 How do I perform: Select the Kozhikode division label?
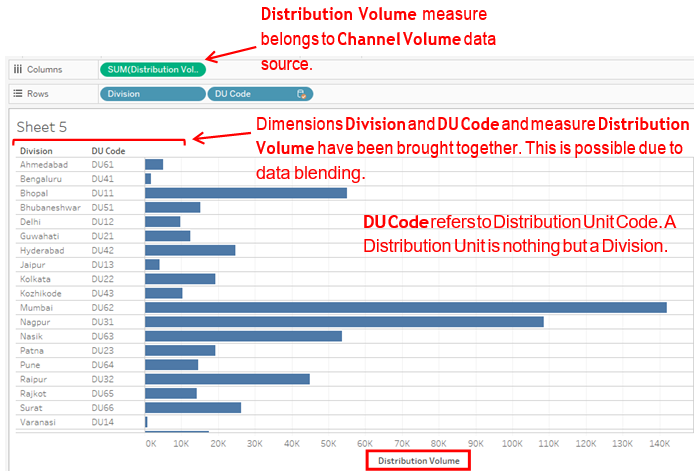41,293
